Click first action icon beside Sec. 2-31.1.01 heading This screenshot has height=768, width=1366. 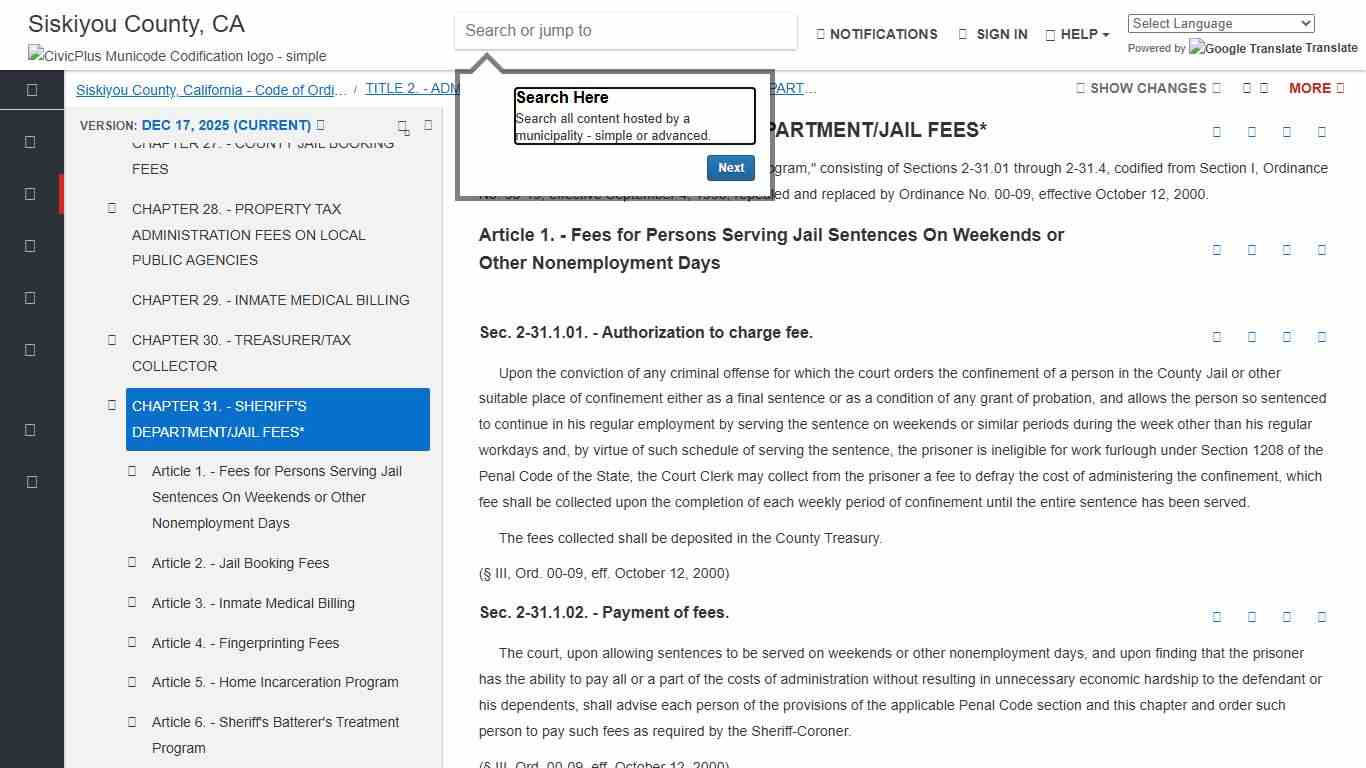click(1217, 337)
